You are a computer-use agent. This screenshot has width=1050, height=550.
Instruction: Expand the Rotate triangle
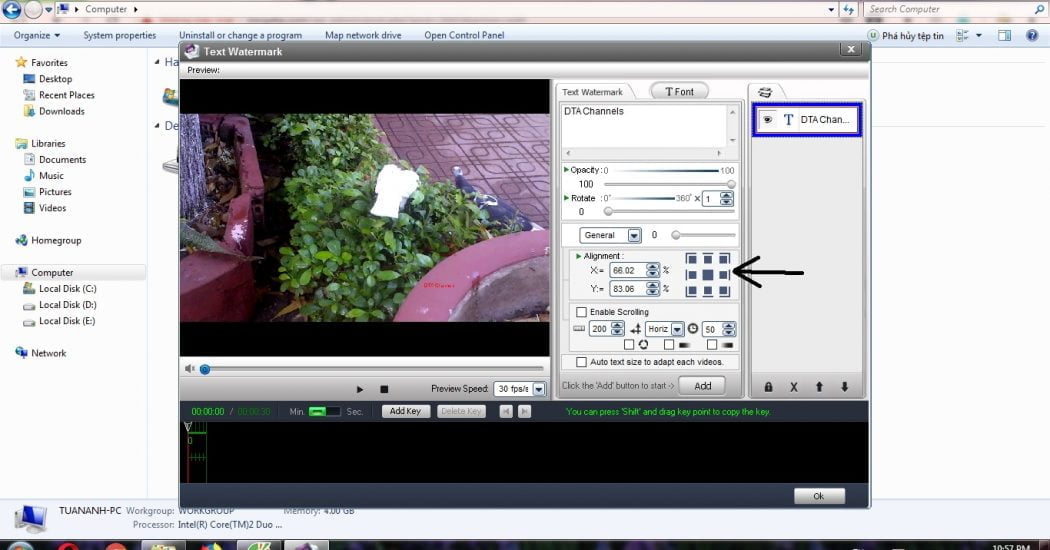[567, 198]
